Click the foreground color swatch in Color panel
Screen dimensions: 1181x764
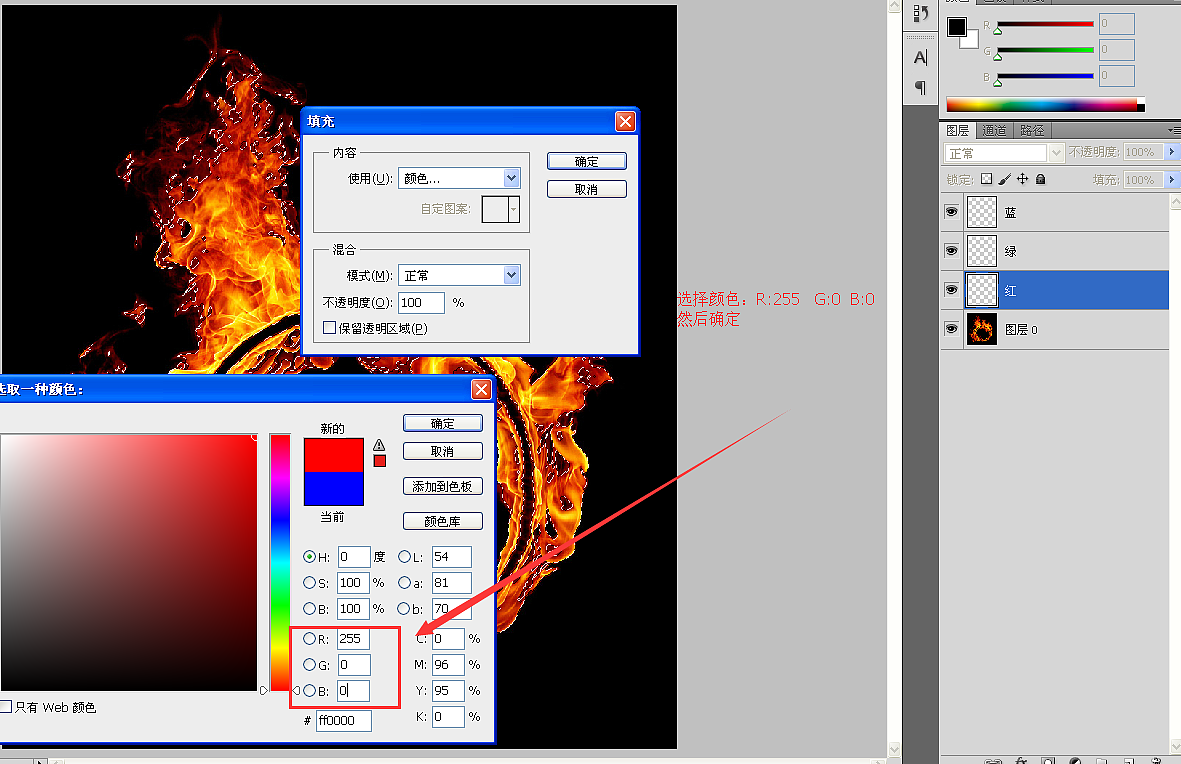(x=957, y=26)
